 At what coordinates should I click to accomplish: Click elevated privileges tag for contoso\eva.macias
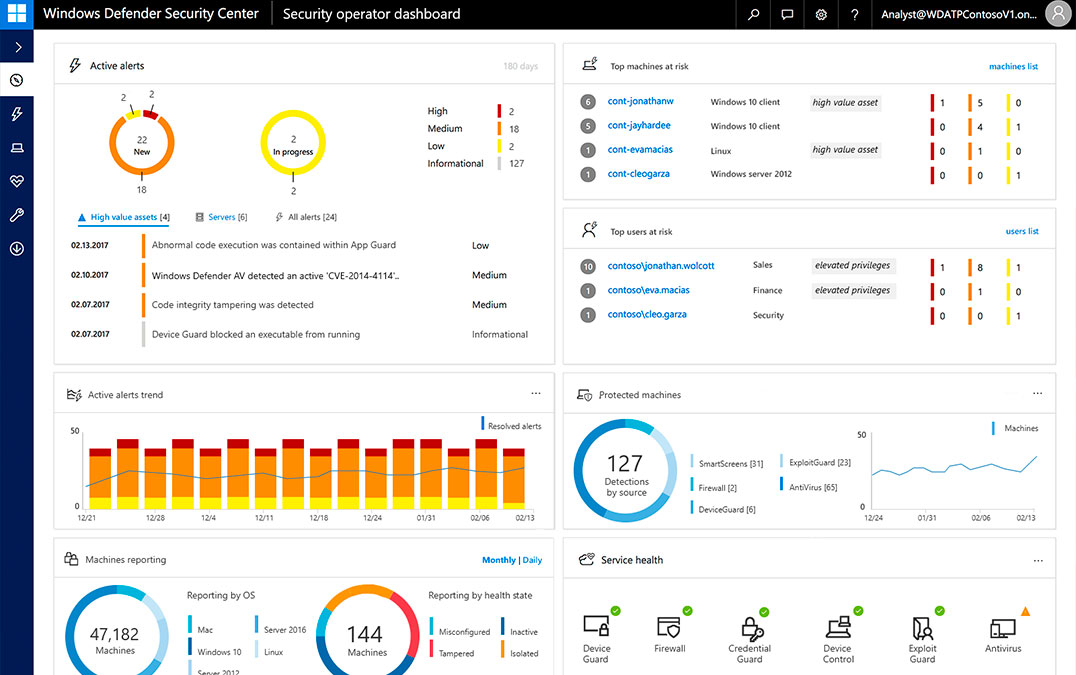(852, 290)
